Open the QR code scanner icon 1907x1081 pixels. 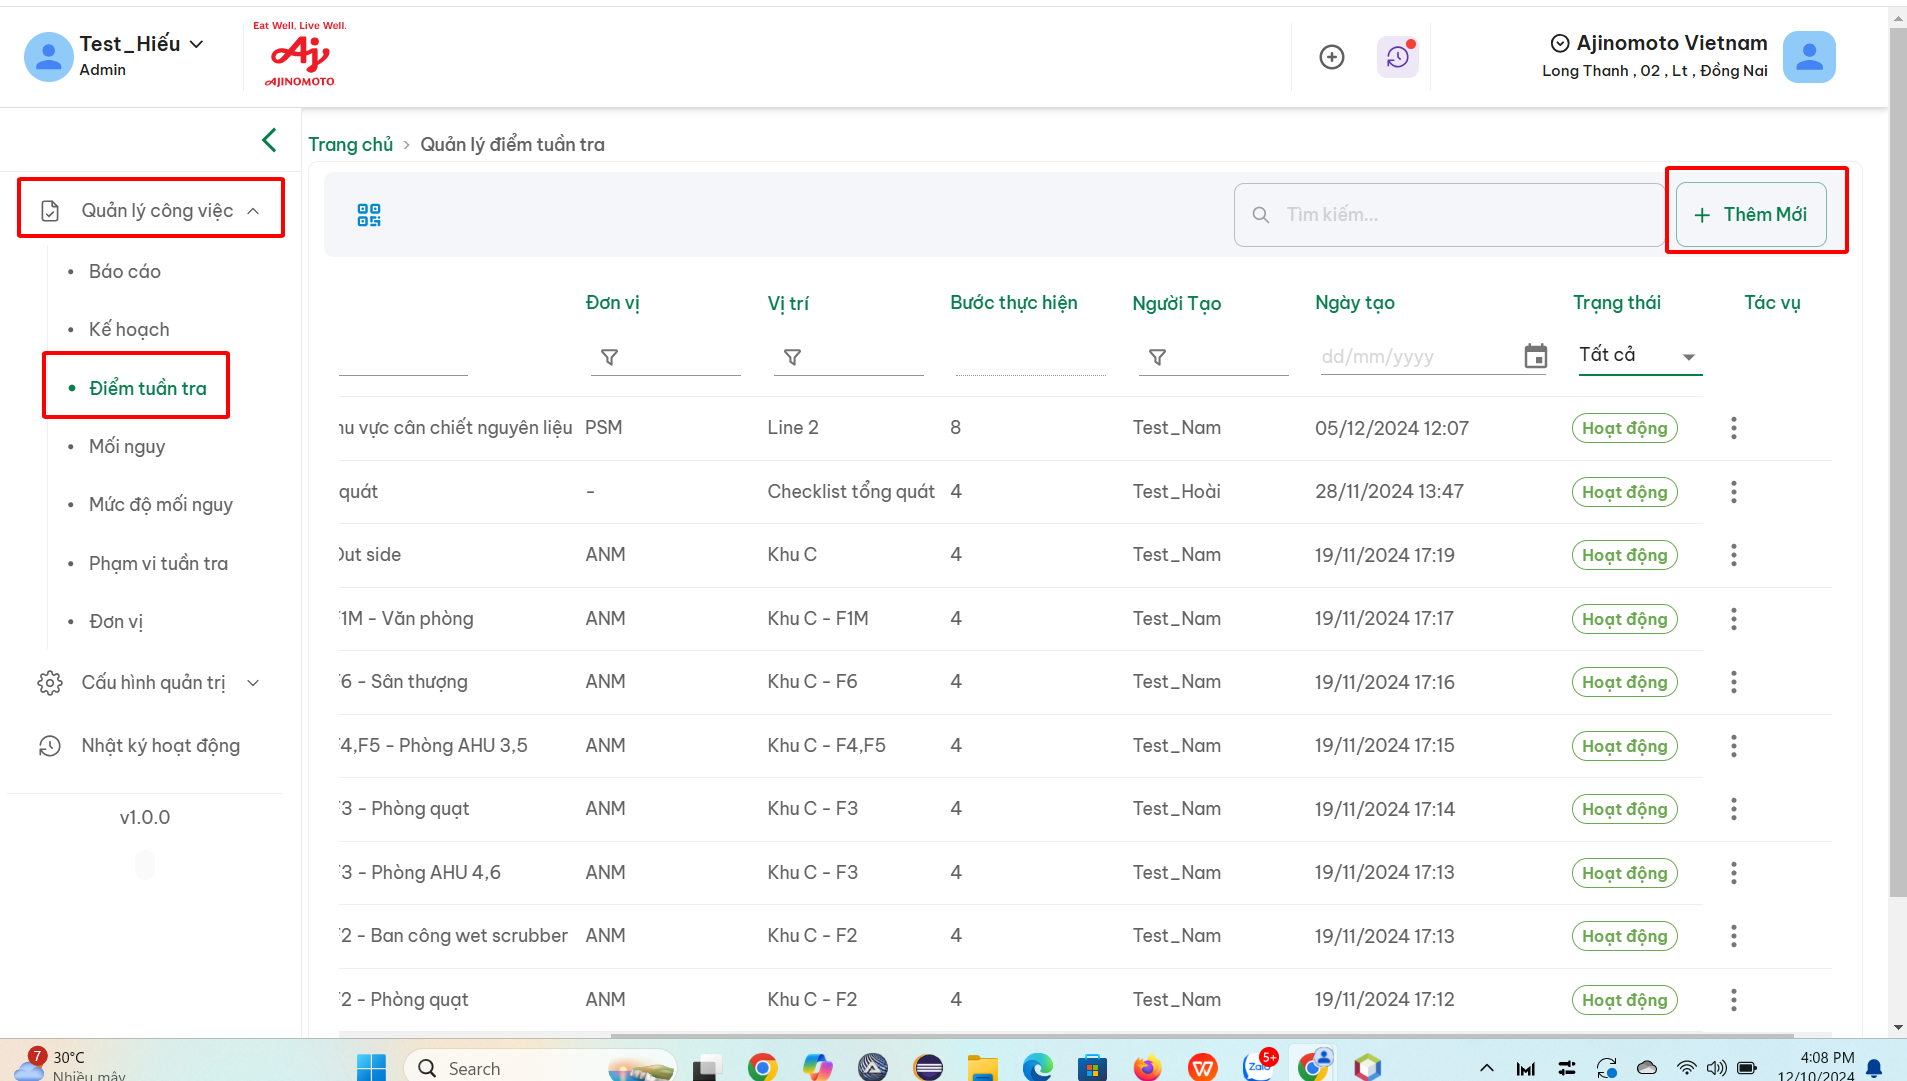[369, 215]
